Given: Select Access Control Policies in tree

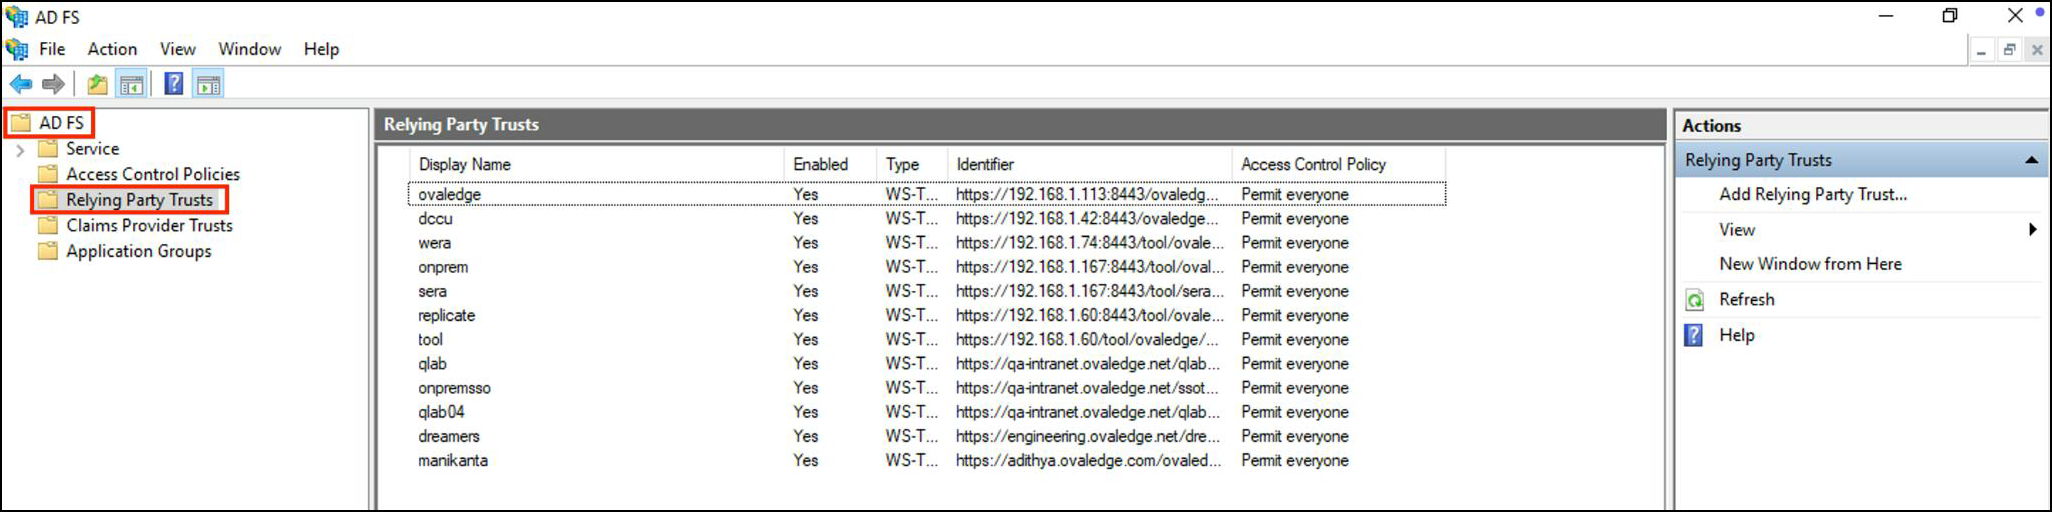Looking at the screenshot, I should tap(152, 174).
